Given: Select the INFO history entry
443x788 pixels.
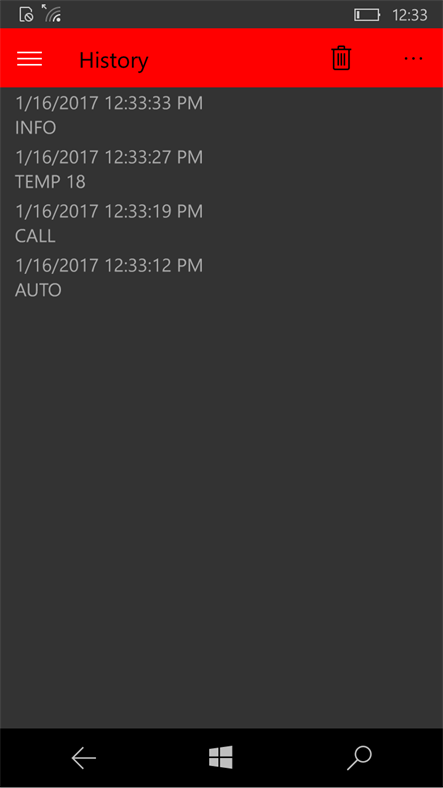Looking at the screenshot, I should point(222,115).
